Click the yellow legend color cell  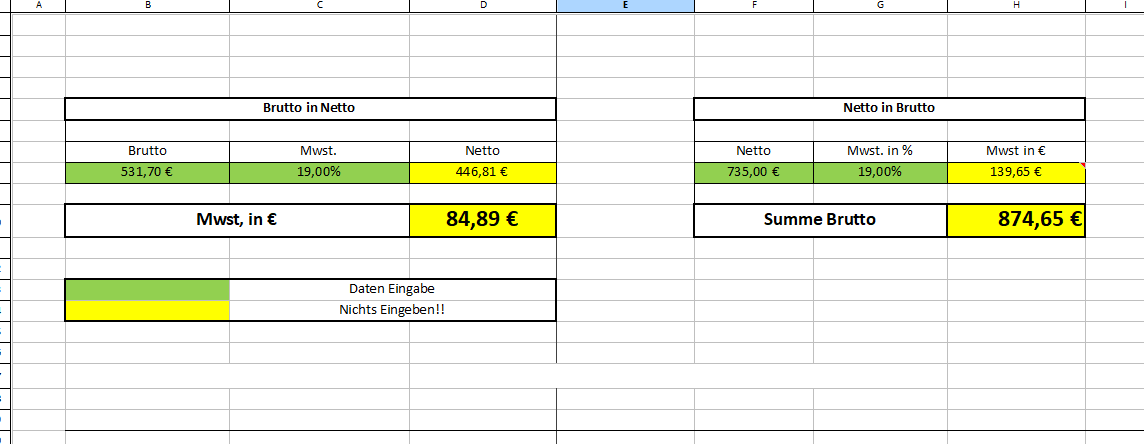147,311
